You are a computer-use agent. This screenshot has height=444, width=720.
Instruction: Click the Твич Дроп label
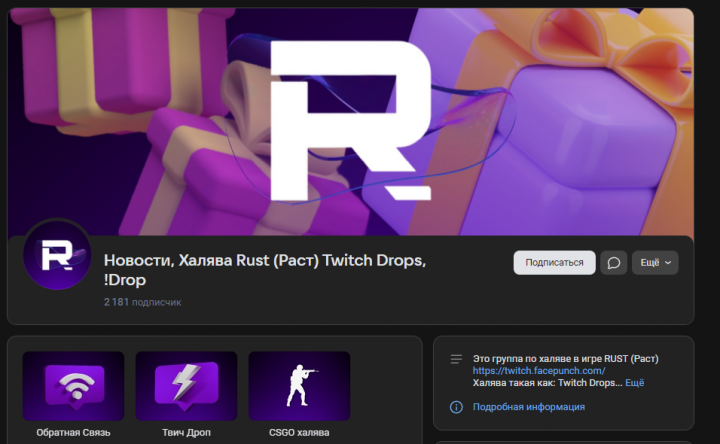click(186, 433)
